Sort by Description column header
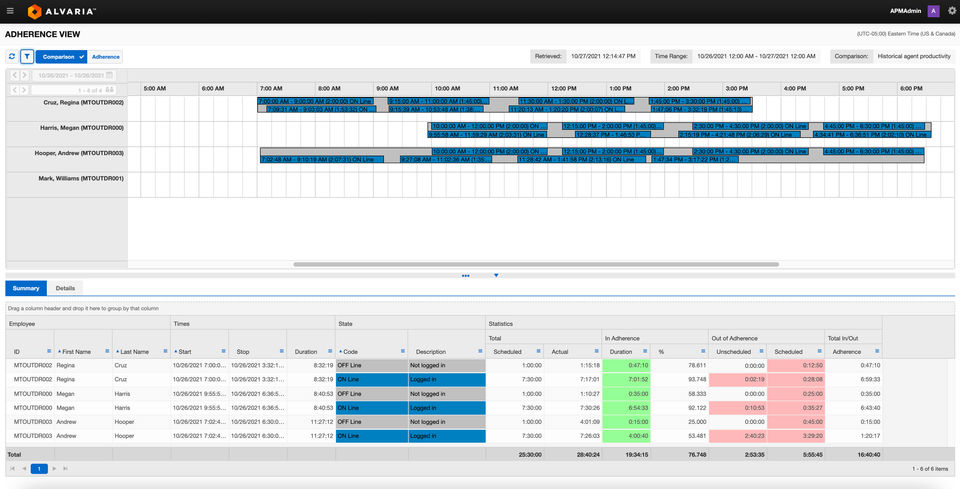Viewport: 960px width, 489px height. click(431, 352)
